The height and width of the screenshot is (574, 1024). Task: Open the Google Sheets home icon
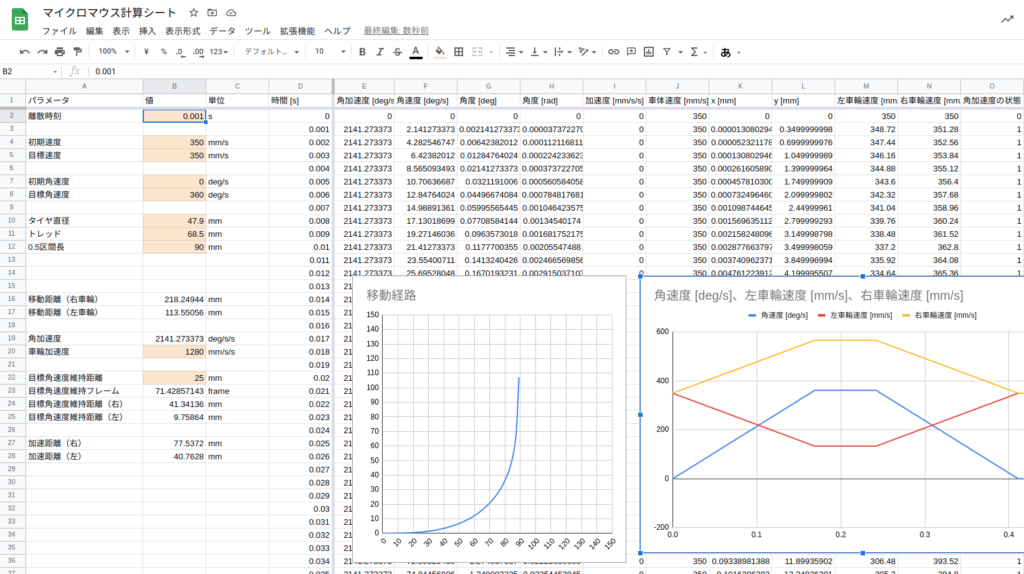[x=20, y=20]
